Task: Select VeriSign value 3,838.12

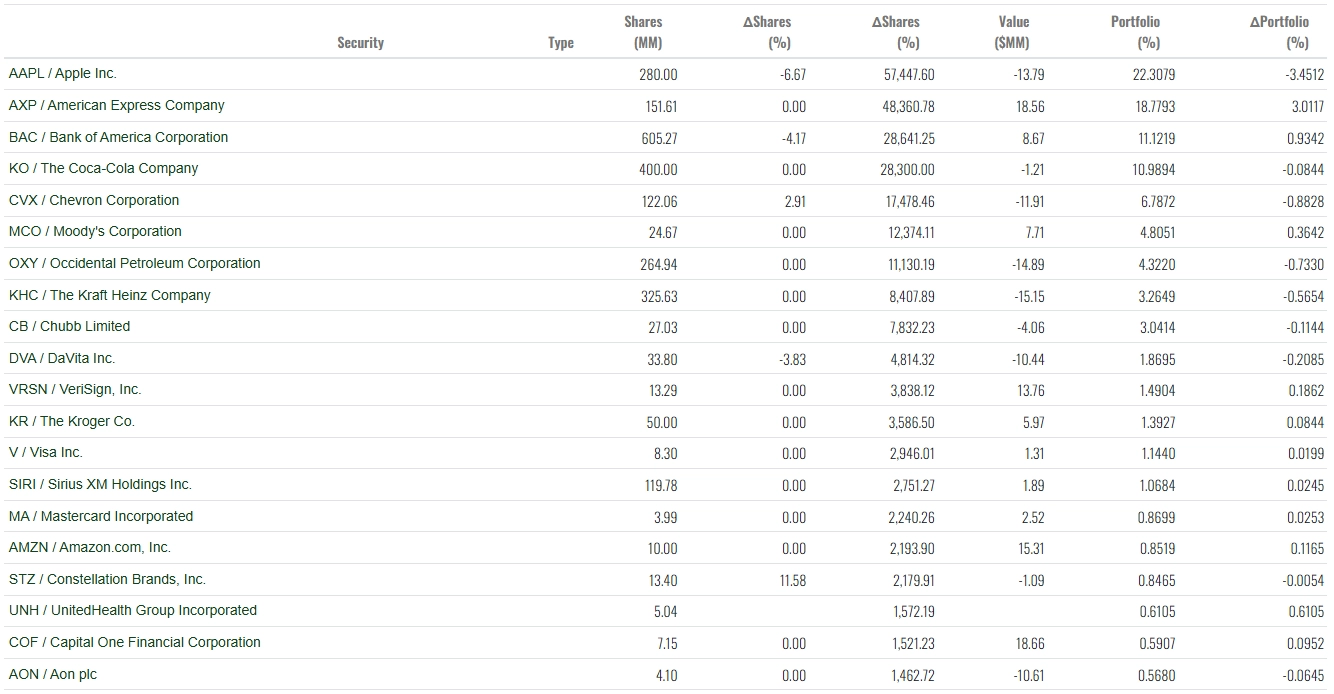Action: click(913, 391)
